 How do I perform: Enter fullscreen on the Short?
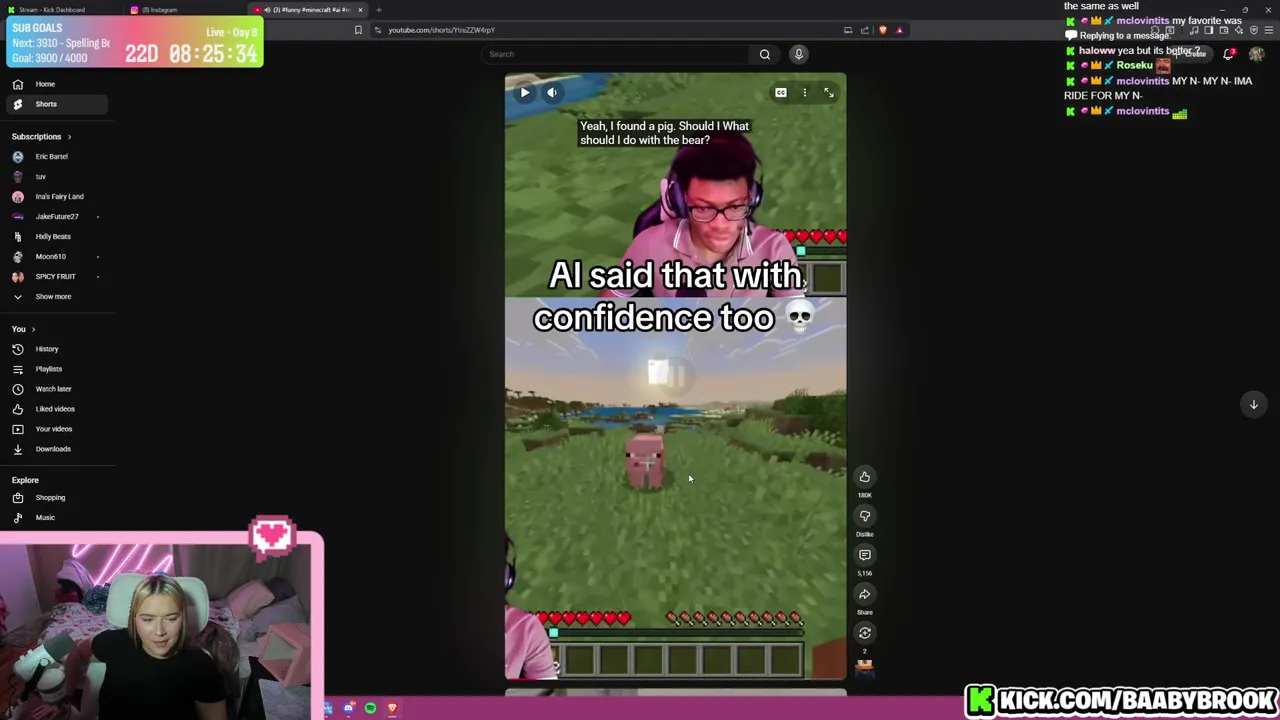click(x=829, y=93)
